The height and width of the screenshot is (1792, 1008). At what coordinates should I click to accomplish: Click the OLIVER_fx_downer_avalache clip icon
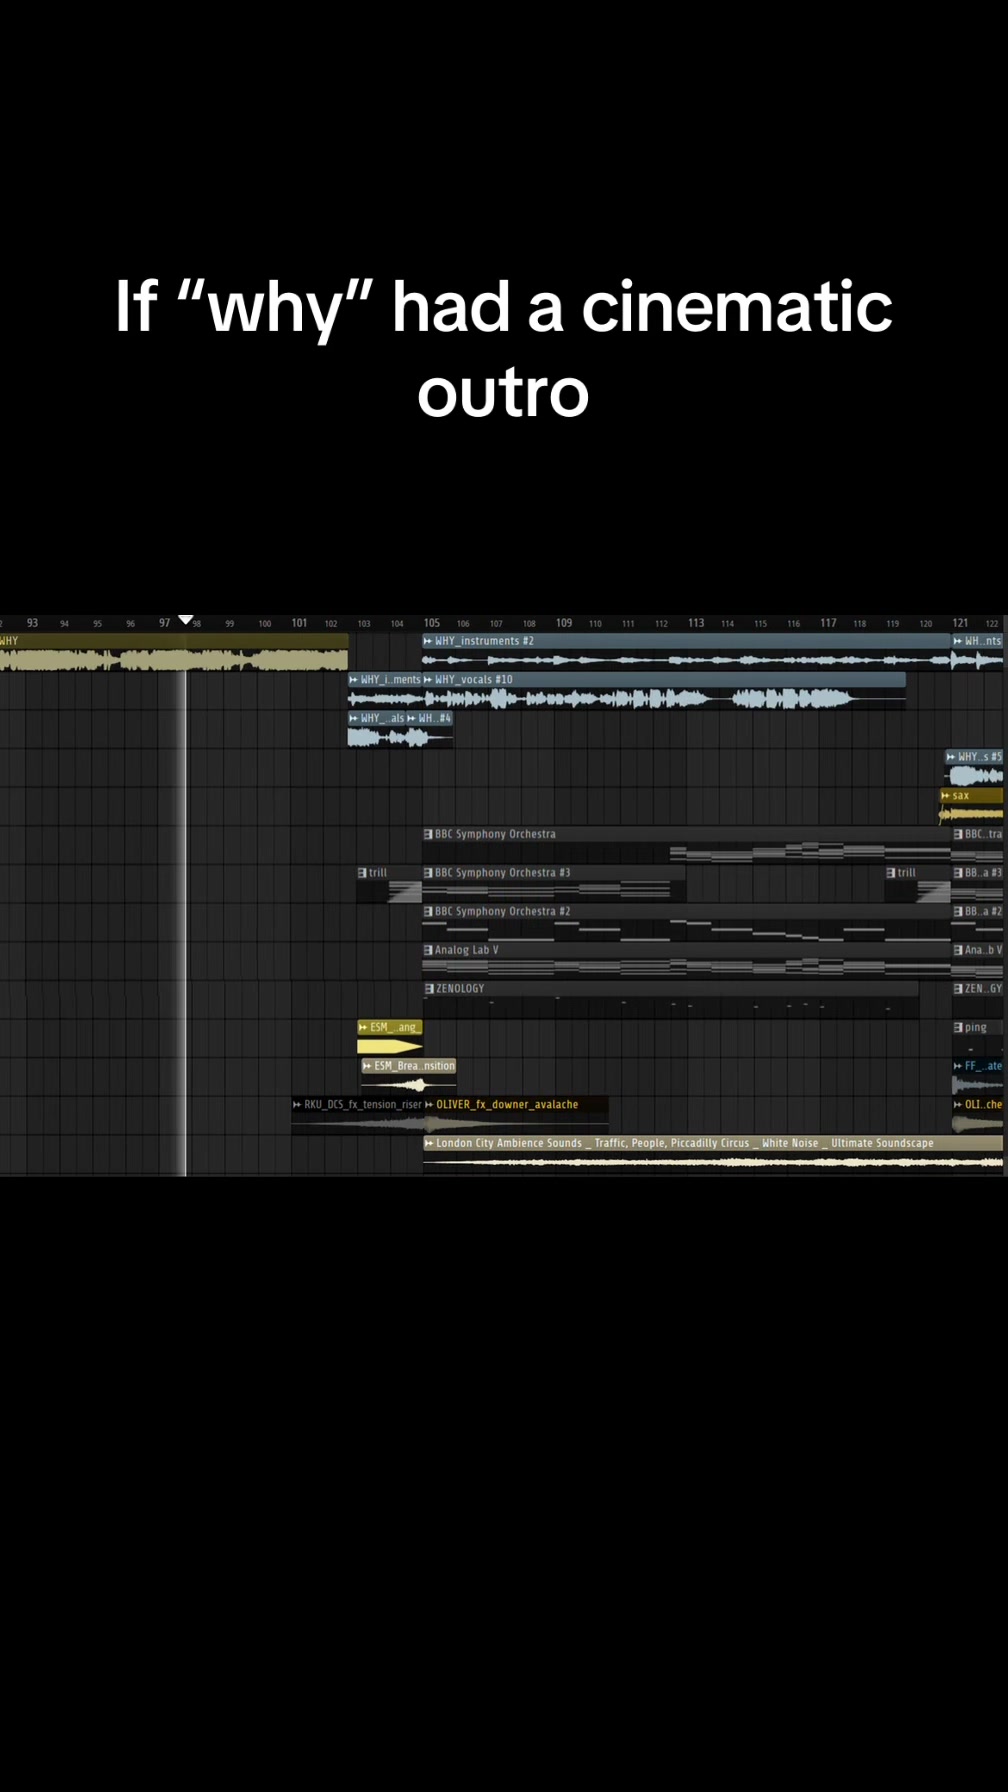[429, 1105]
